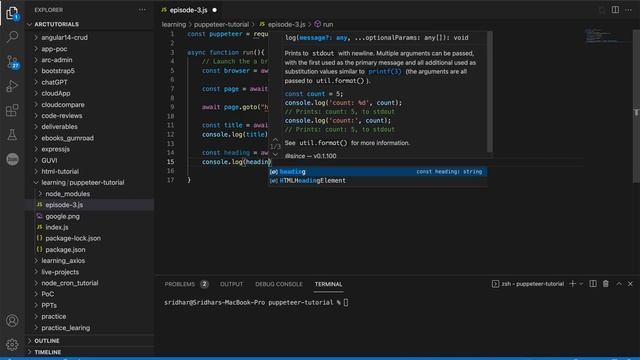The height and width of the screenshot is (360, 640).
Task: Select the Terminal tab
Action: coord(329,284)
